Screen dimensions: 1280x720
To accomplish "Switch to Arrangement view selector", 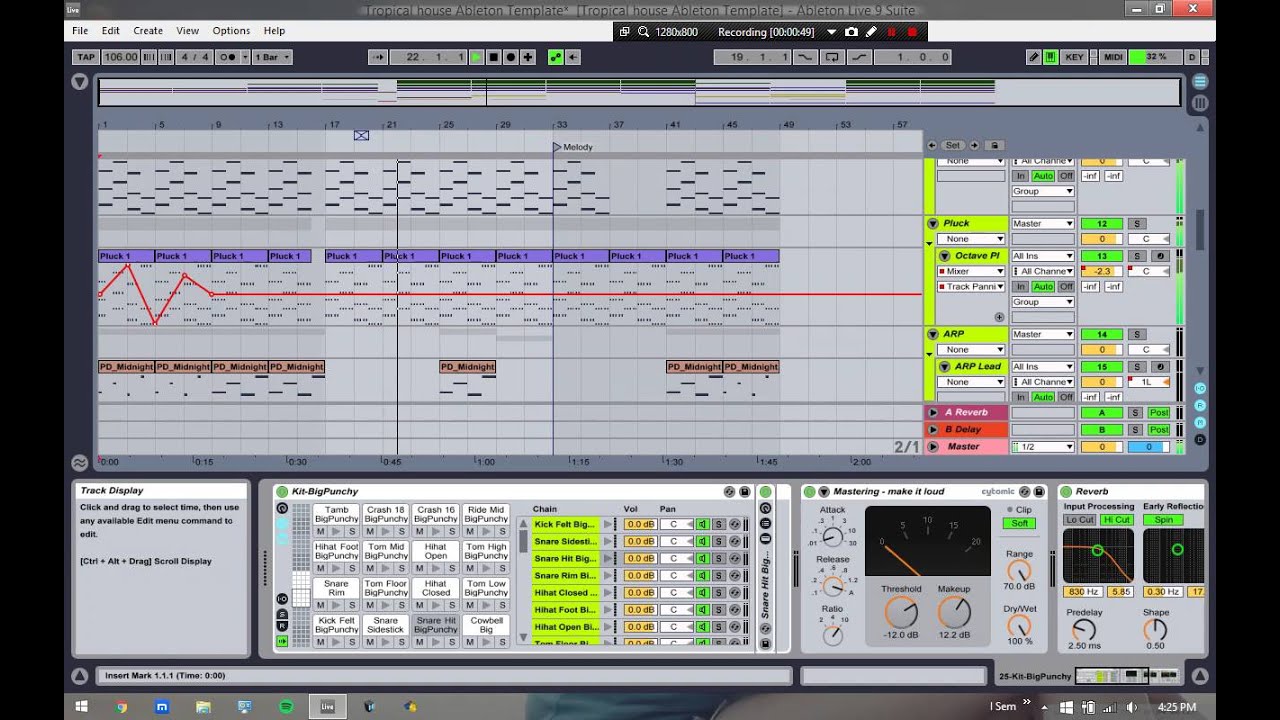I will tap(1200, 82).
